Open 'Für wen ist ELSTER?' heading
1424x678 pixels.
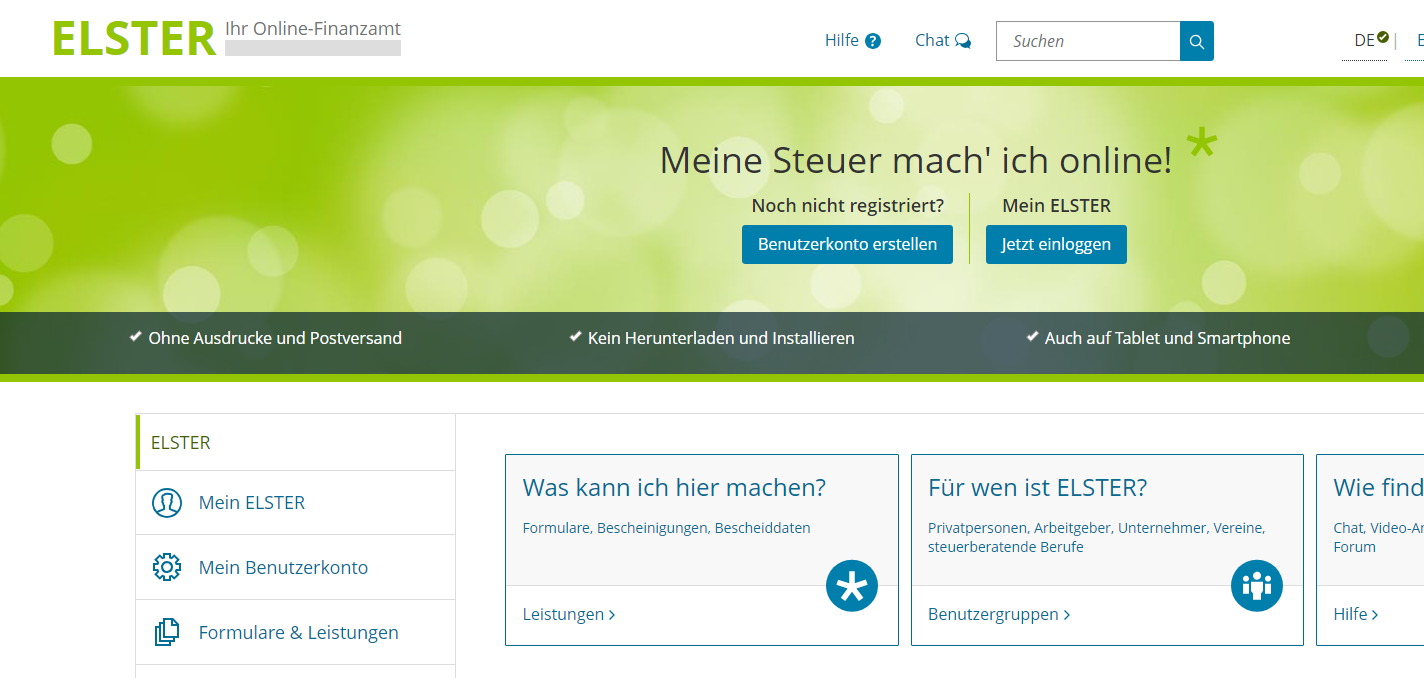click(x=1037, y=488)
